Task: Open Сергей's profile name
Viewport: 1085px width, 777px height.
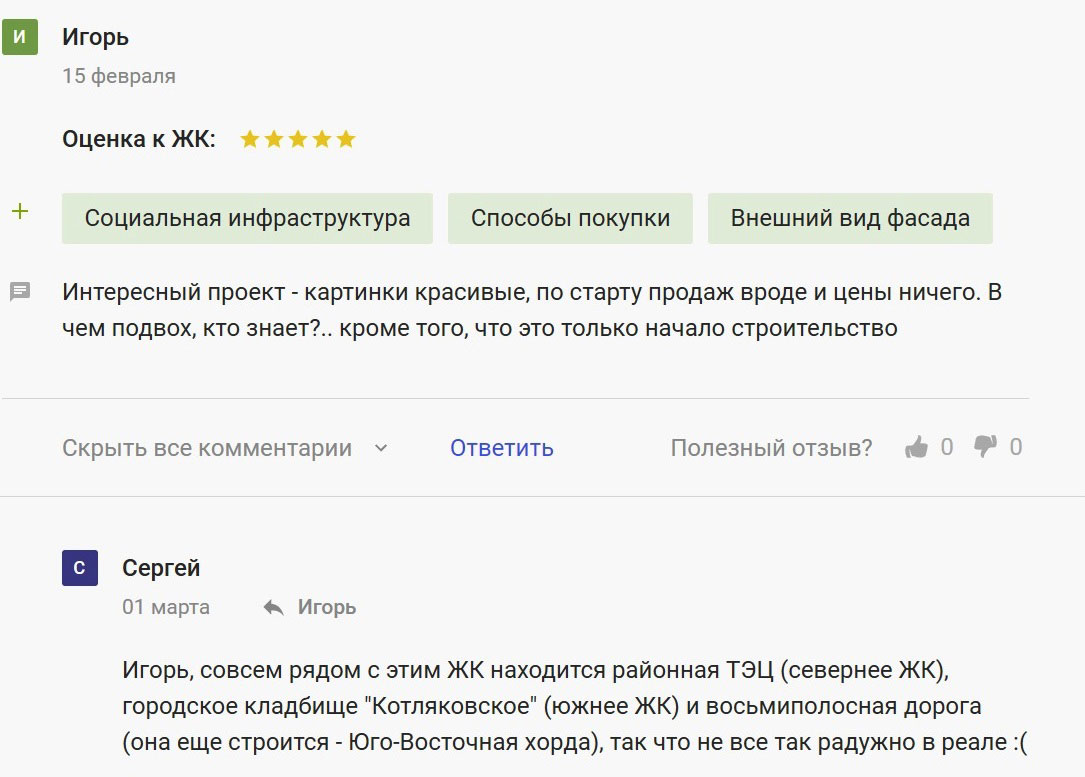Action: click(161, 568)
